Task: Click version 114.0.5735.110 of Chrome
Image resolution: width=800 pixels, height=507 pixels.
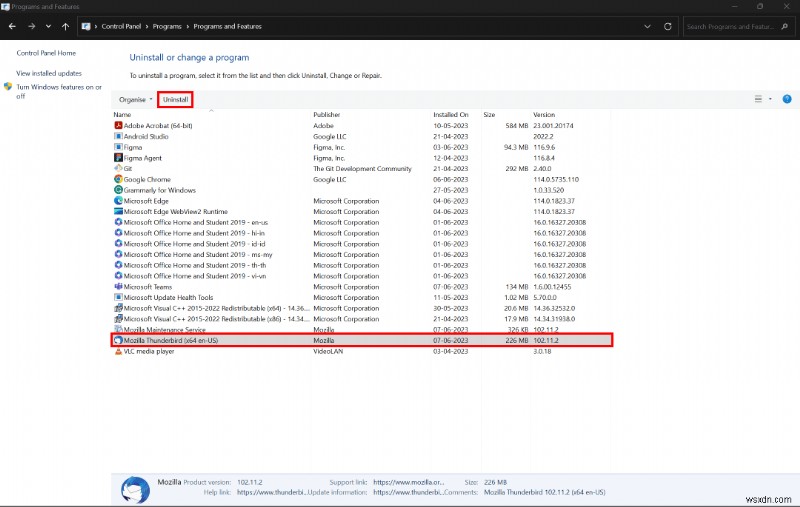Action: (556, 180)
